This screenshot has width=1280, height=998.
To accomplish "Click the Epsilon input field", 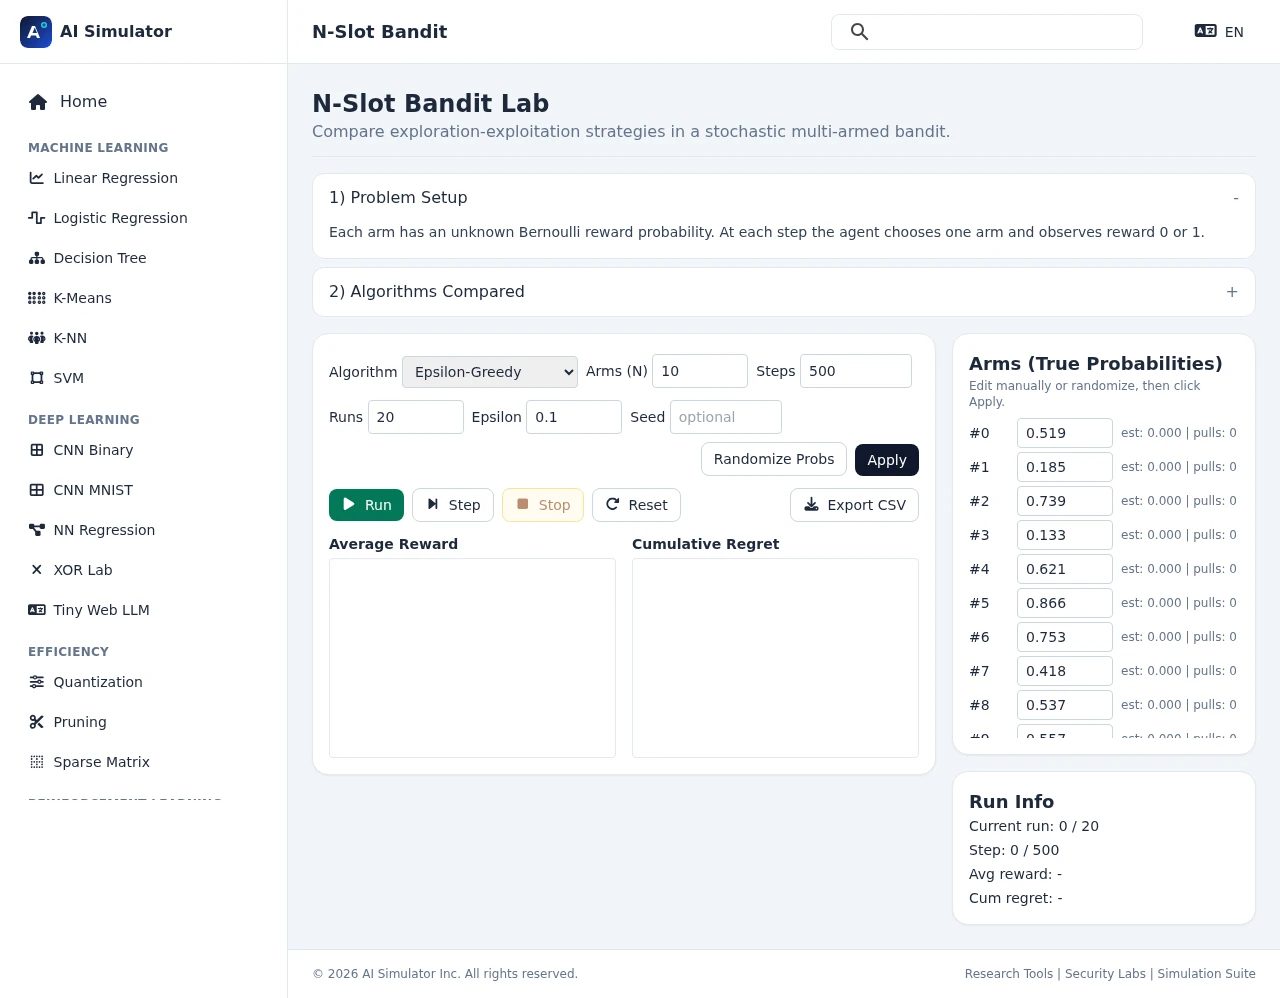I will coord(573,417).
